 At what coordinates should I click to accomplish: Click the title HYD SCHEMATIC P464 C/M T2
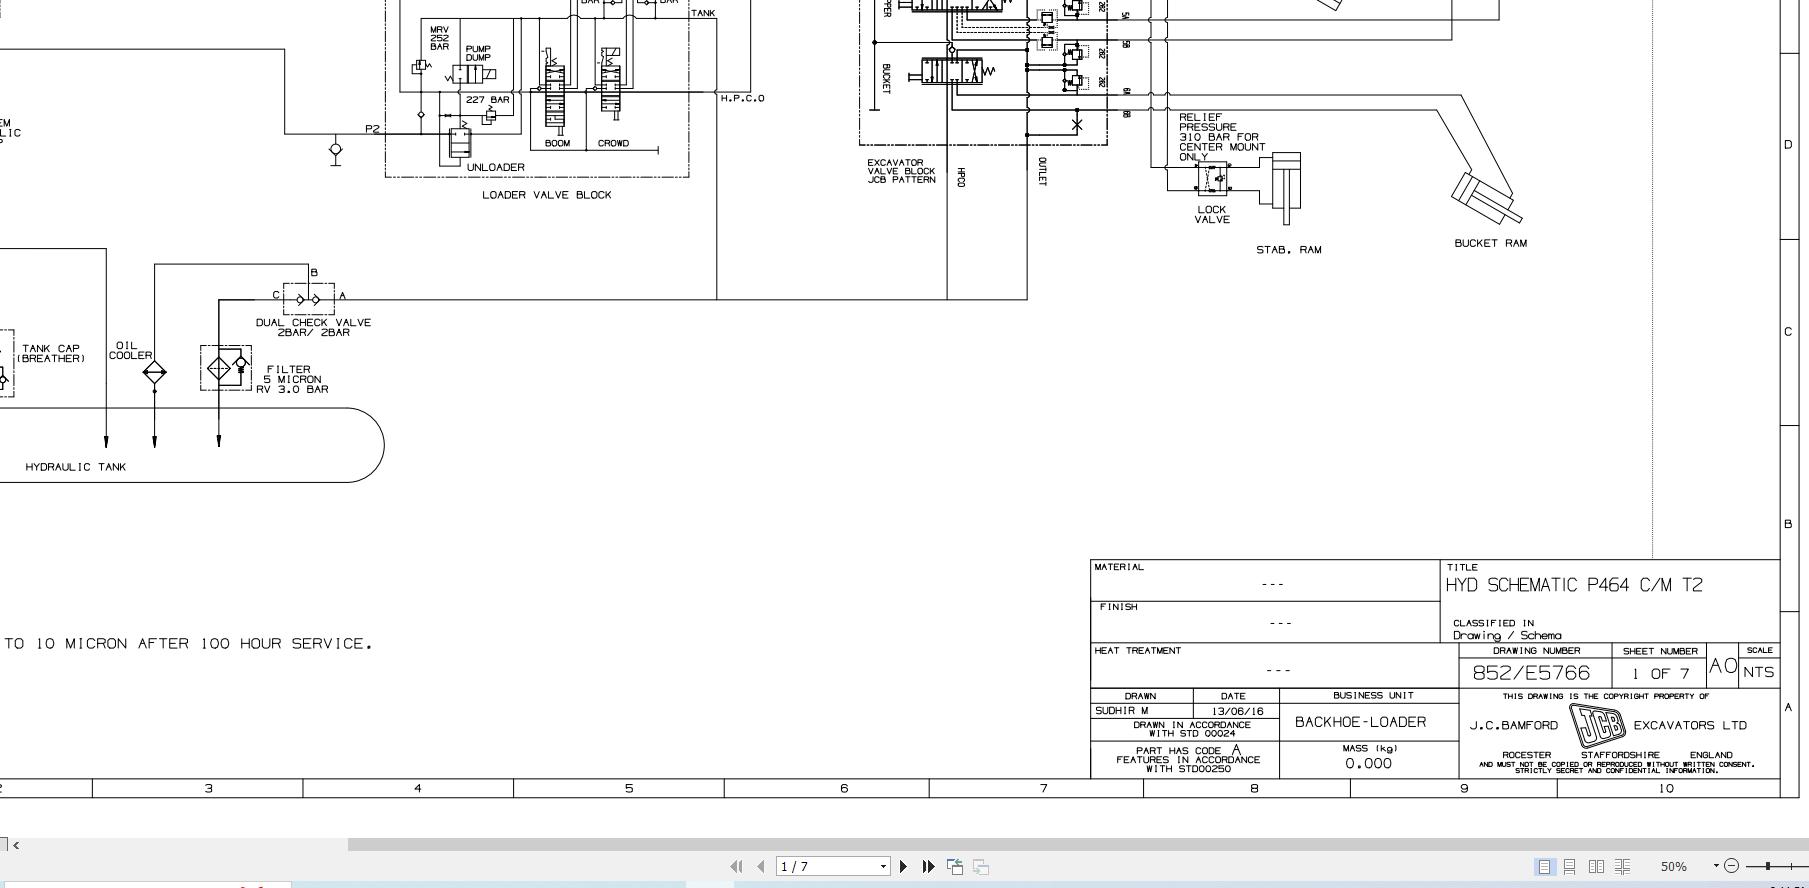coord(1574,585)
